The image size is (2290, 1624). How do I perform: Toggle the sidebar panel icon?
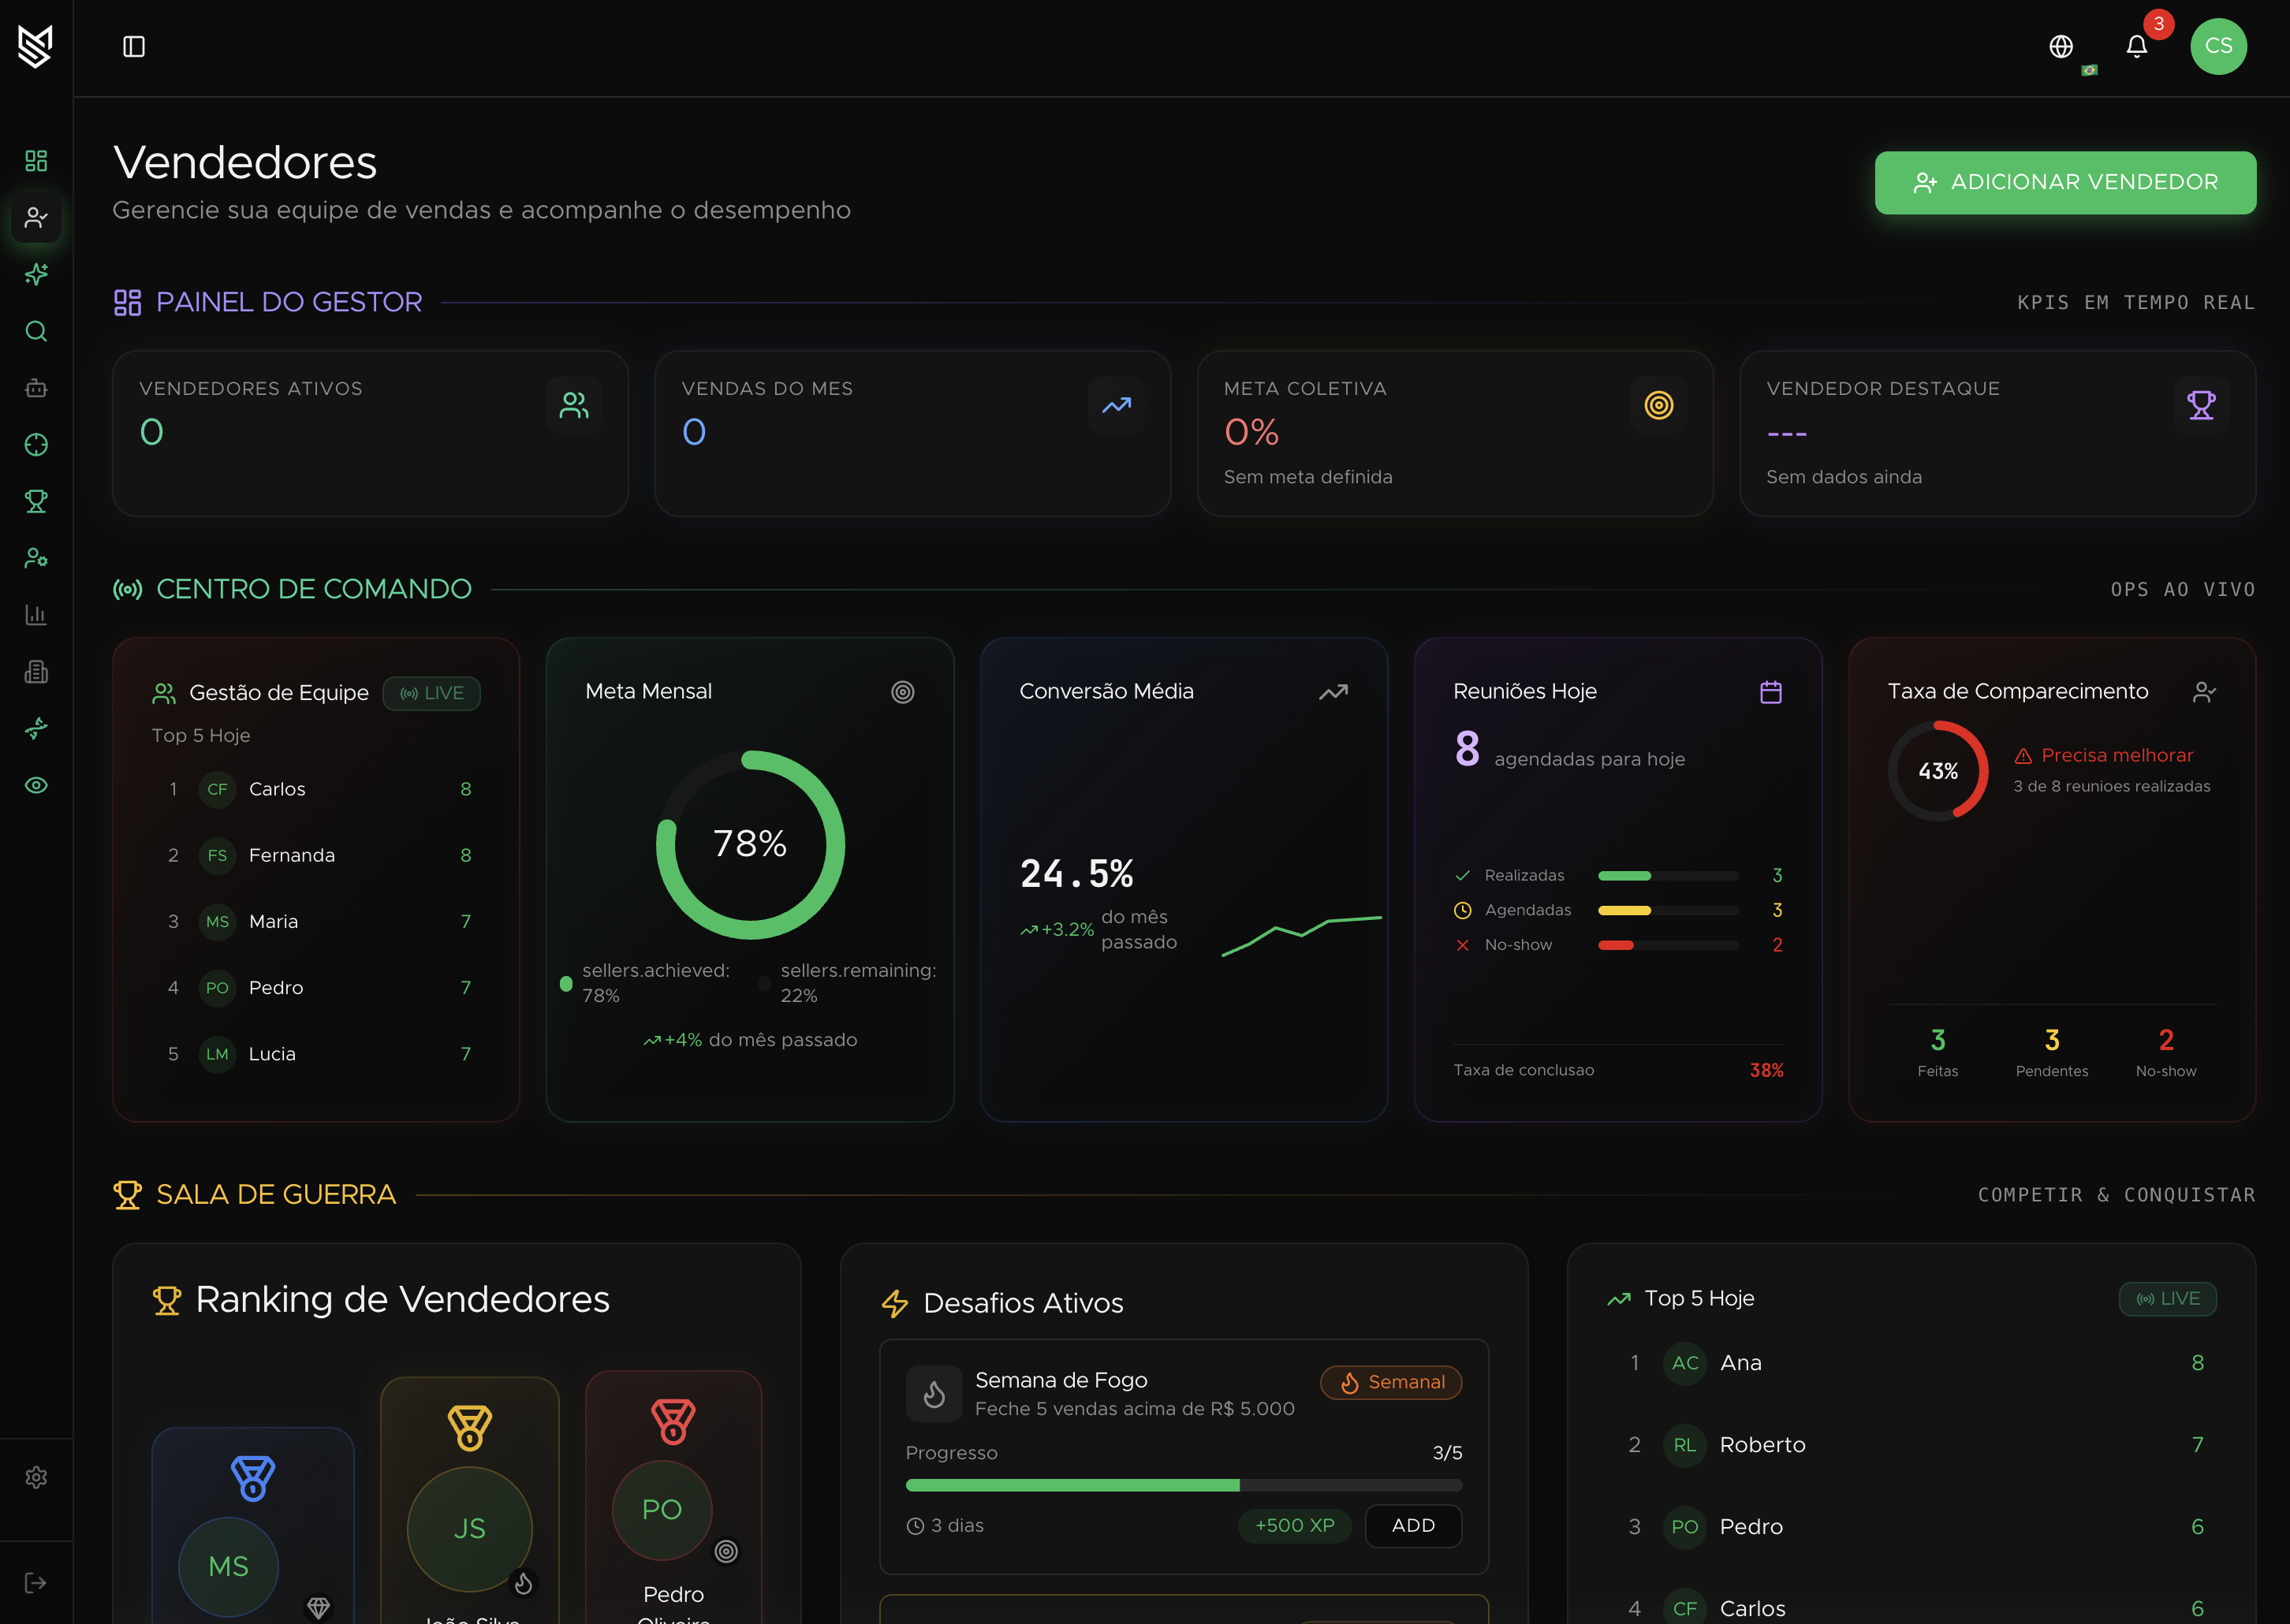click(134, 47)
